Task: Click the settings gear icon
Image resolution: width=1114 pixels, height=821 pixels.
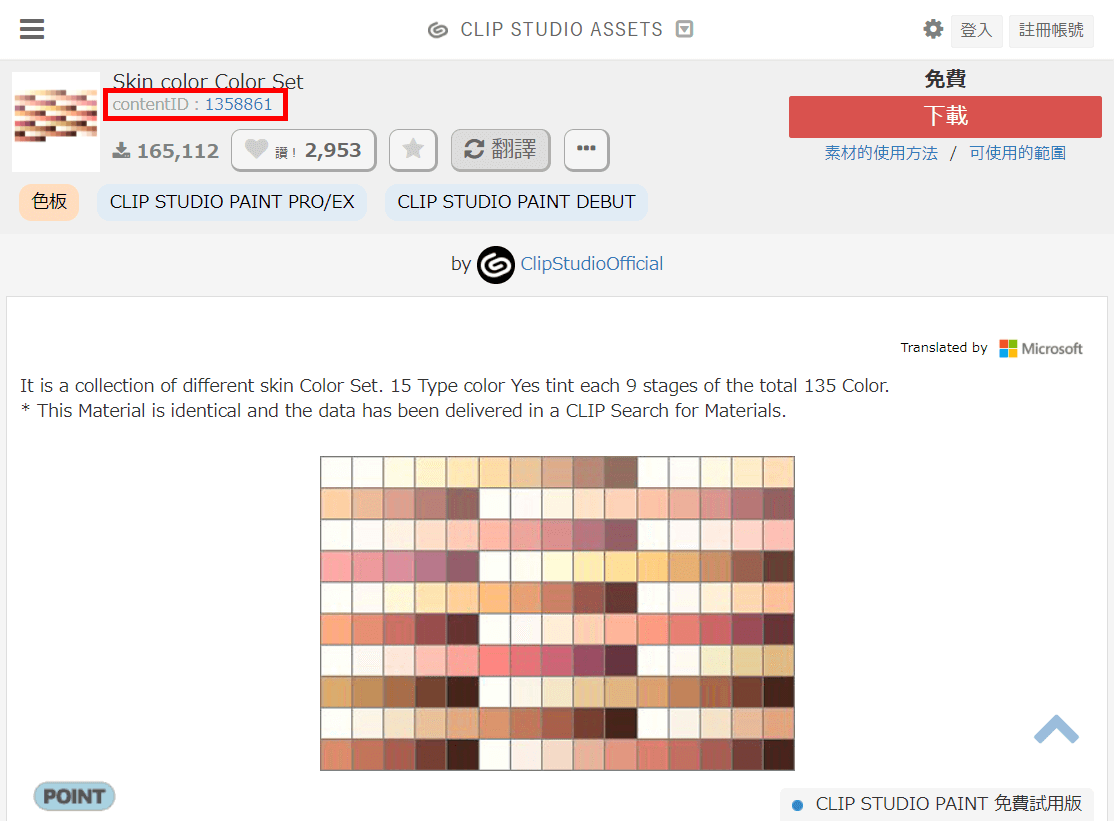Action: click(932, 29)
